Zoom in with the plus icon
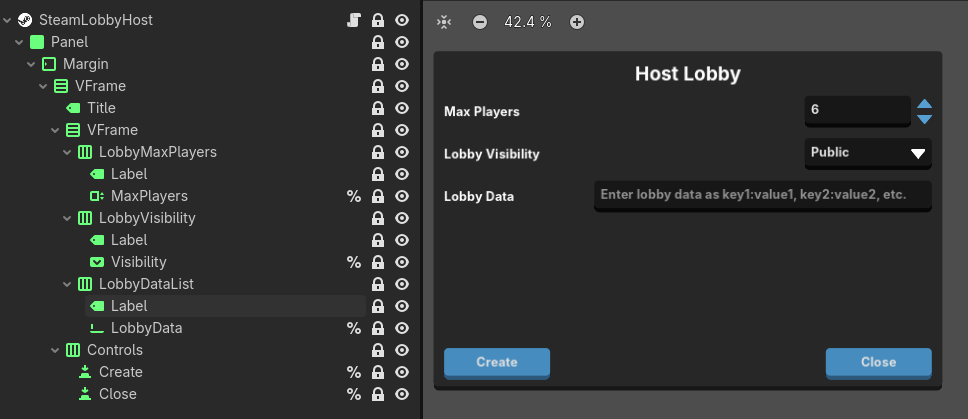The height and width of the screenshot is (419, 968). (x=577, y=22)
